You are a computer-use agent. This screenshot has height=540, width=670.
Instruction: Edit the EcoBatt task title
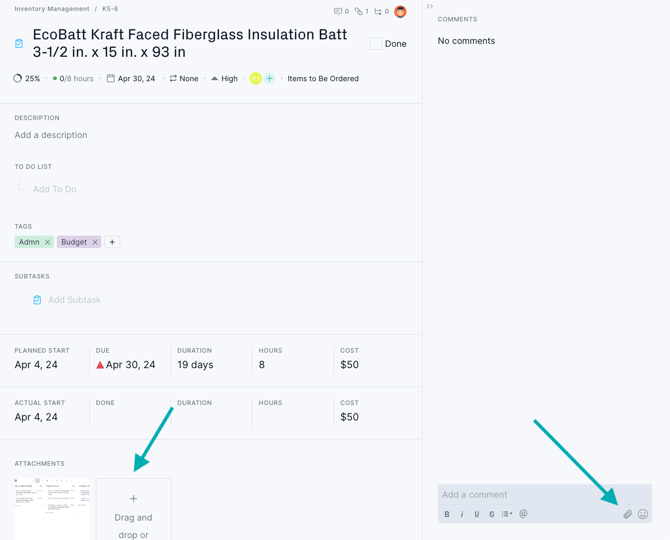coord(190,43)
